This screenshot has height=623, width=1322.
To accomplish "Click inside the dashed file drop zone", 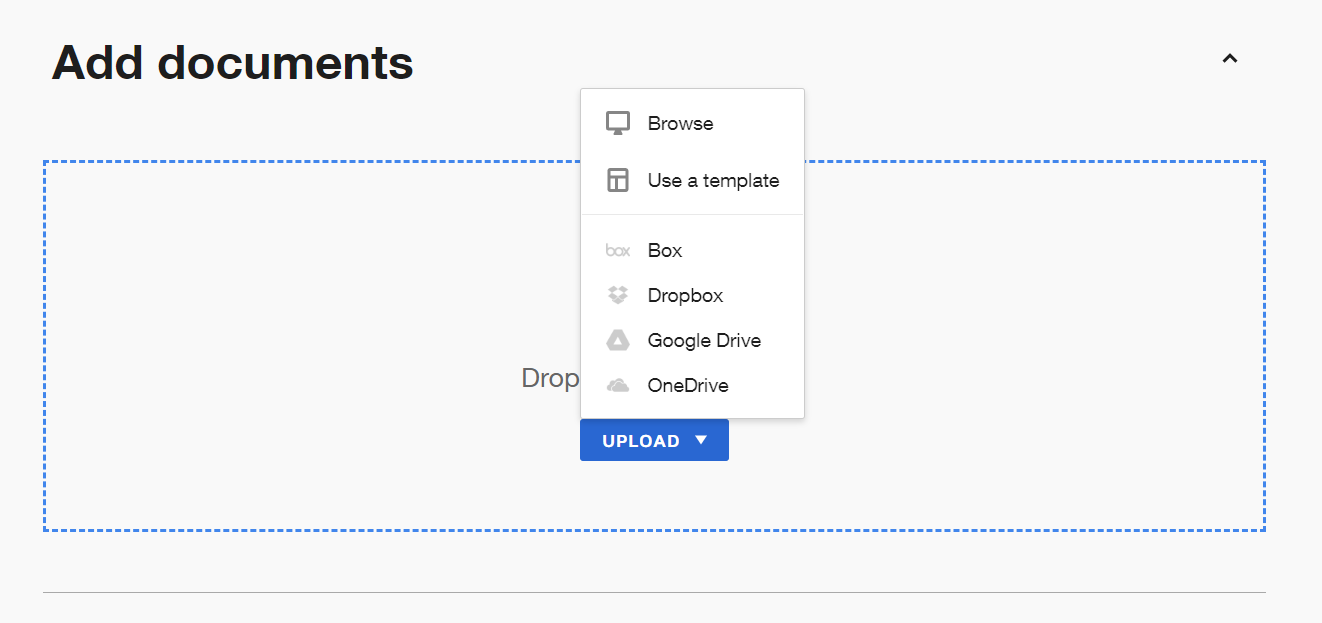I will (x=300, y=346).
